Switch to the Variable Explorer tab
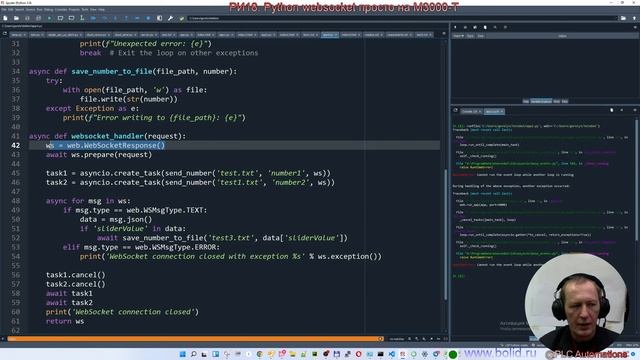This screenshot has width=640, height=360. point(541,101)
